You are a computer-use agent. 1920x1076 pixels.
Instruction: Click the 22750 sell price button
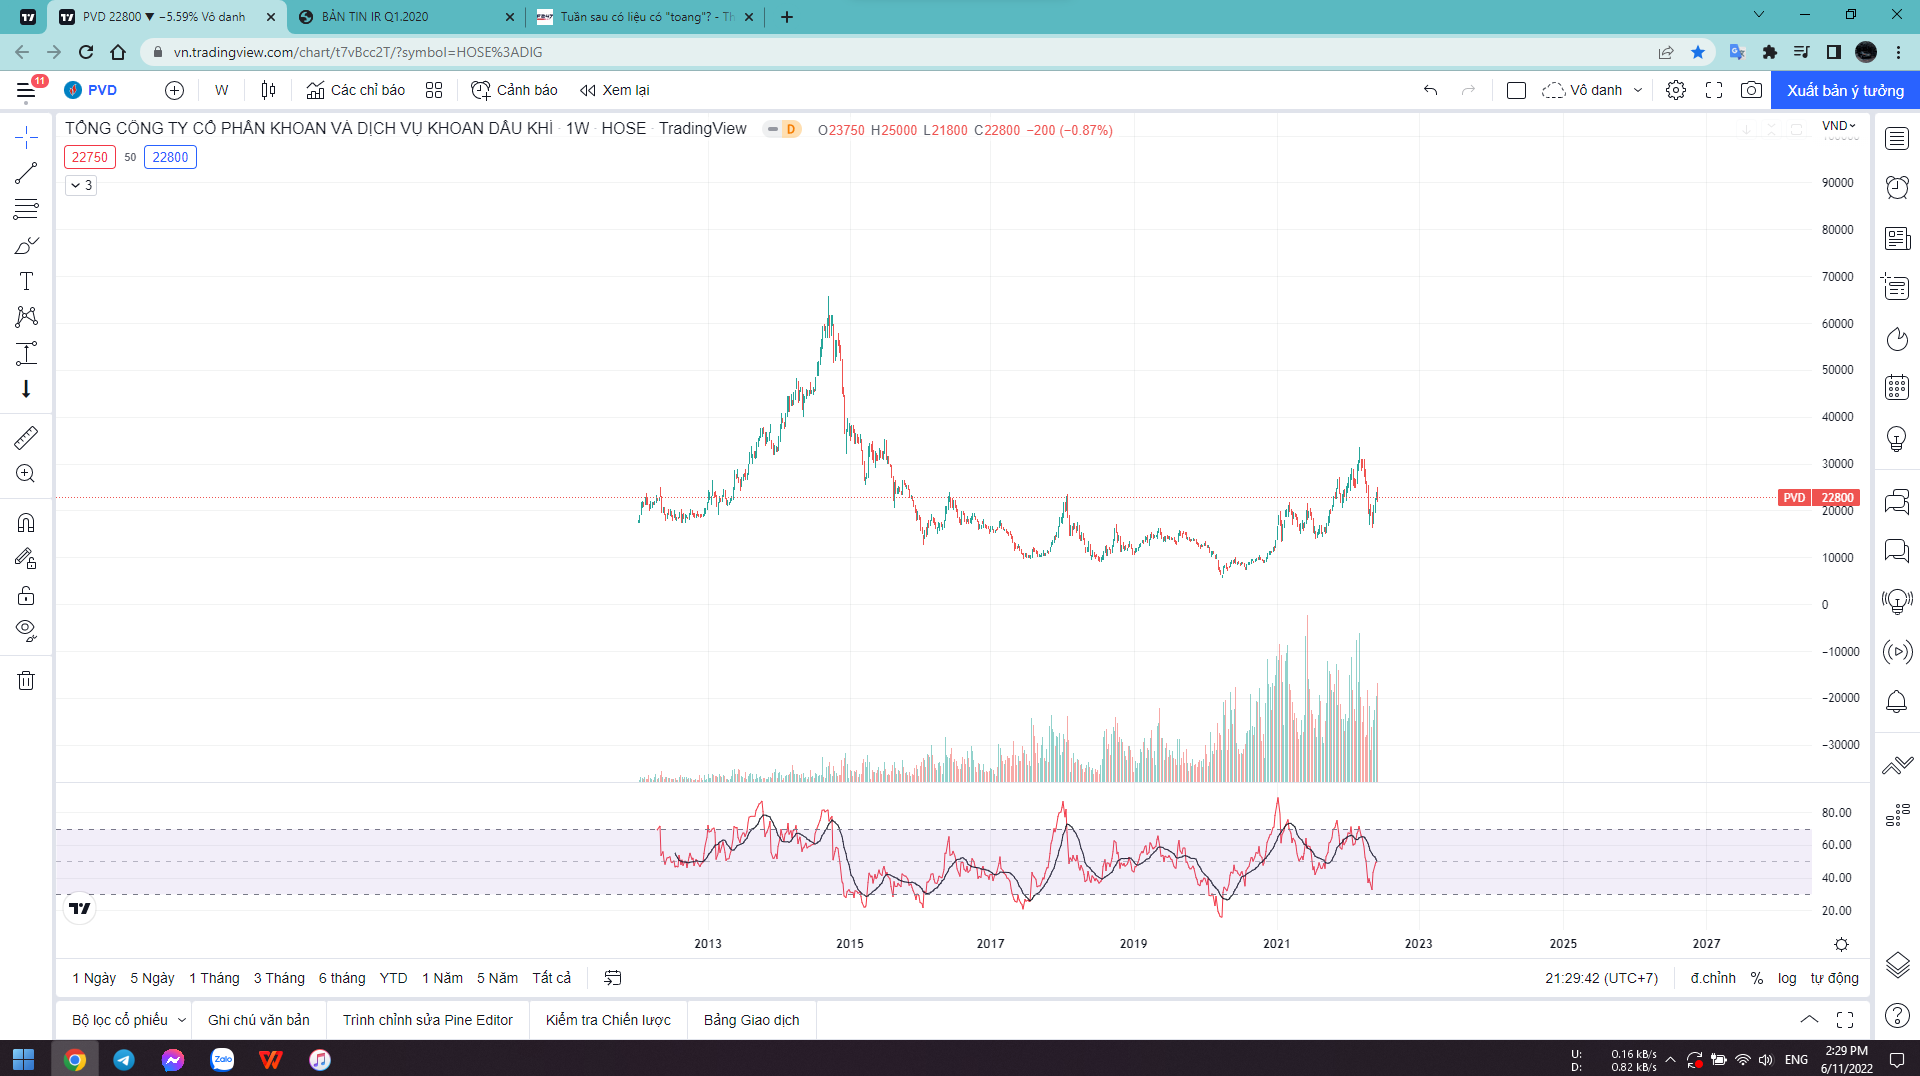click(x=90, y=157)
